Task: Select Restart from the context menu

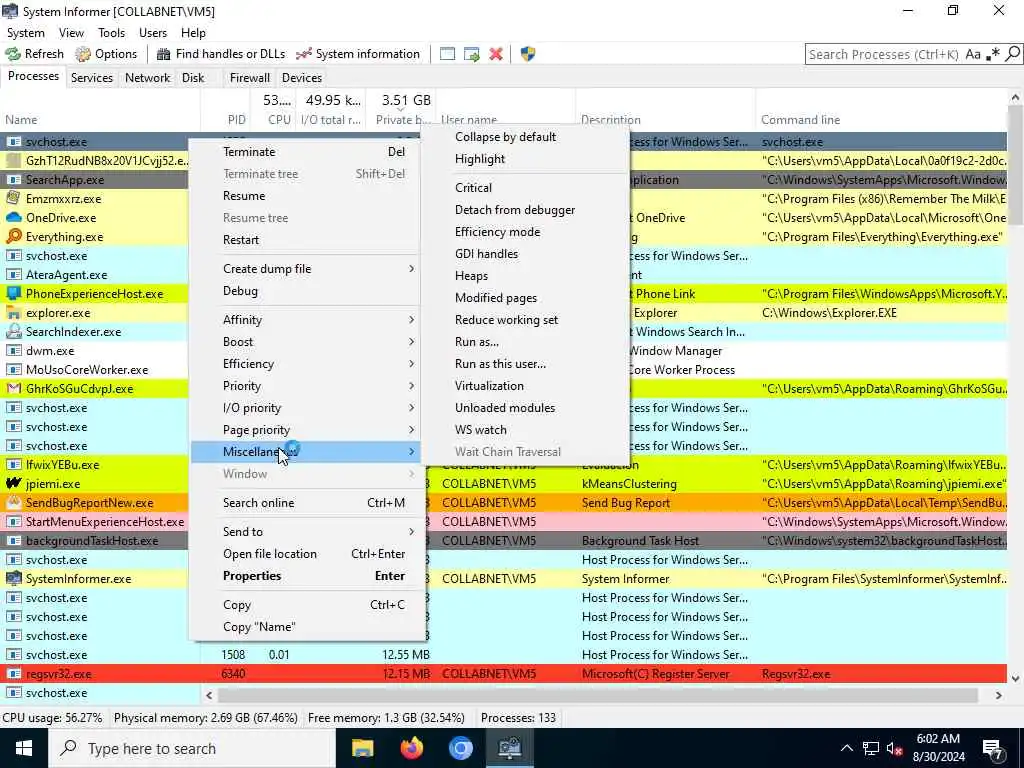Action: 306,240
